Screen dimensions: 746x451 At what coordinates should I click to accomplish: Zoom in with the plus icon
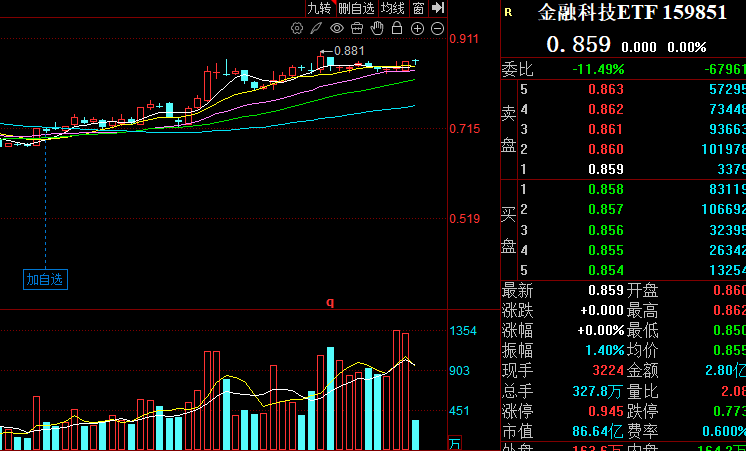[x=418, y=28]
